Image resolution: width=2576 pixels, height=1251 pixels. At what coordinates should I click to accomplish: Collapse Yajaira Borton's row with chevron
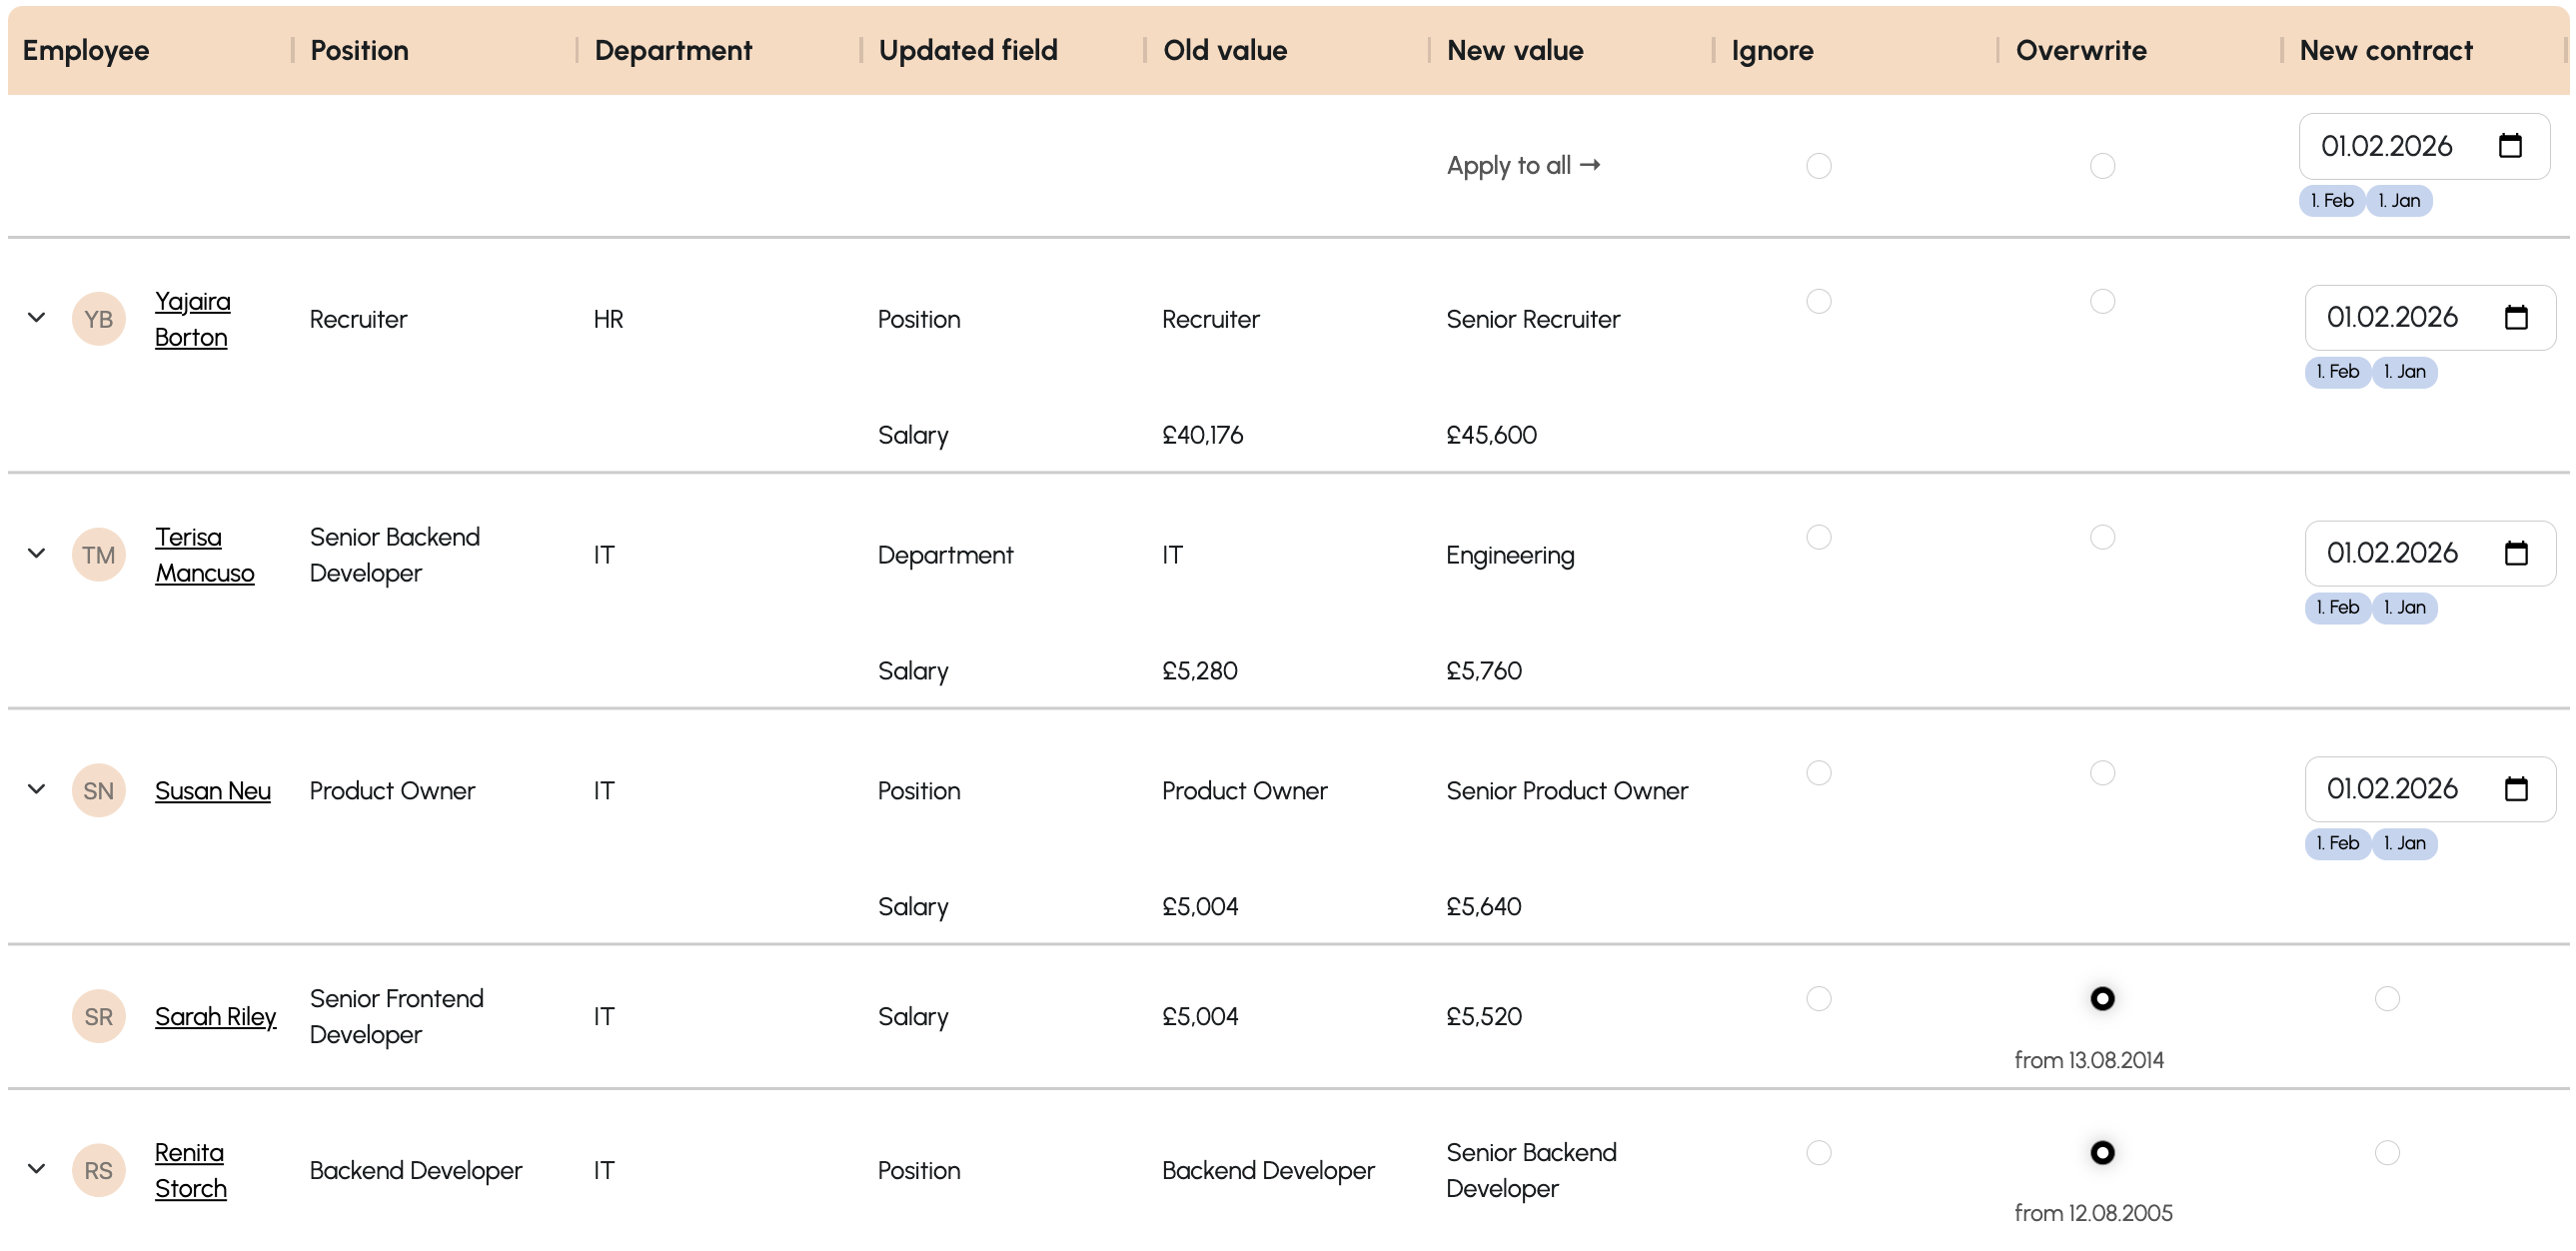(x=37, y=318)
